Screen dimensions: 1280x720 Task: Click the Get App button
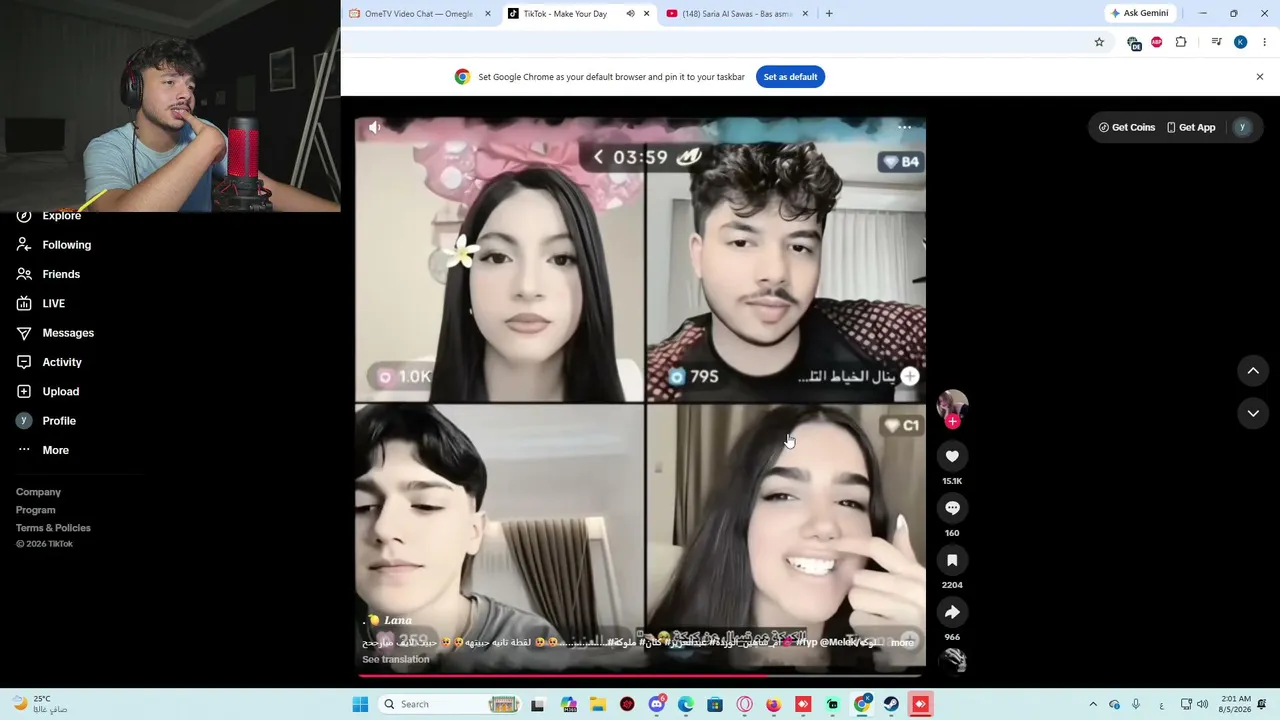pyautogui.click(x=1191, y=127)
